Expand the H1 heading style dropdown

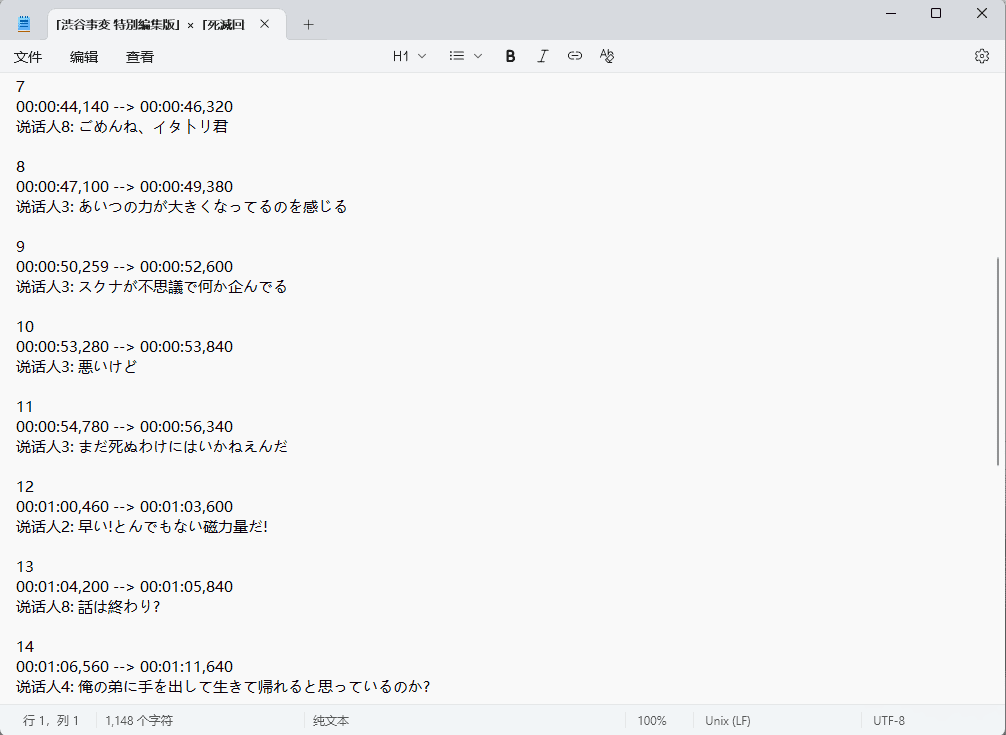pyautogui.click(x=409, y=57)
